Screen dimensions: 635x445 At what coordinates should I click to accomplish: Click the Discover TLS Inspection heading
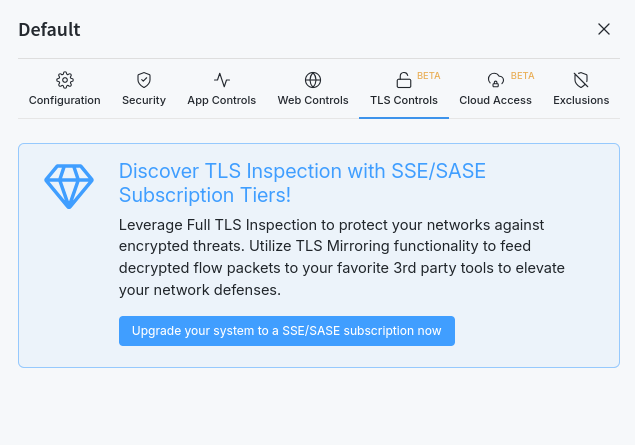[302, 183]
